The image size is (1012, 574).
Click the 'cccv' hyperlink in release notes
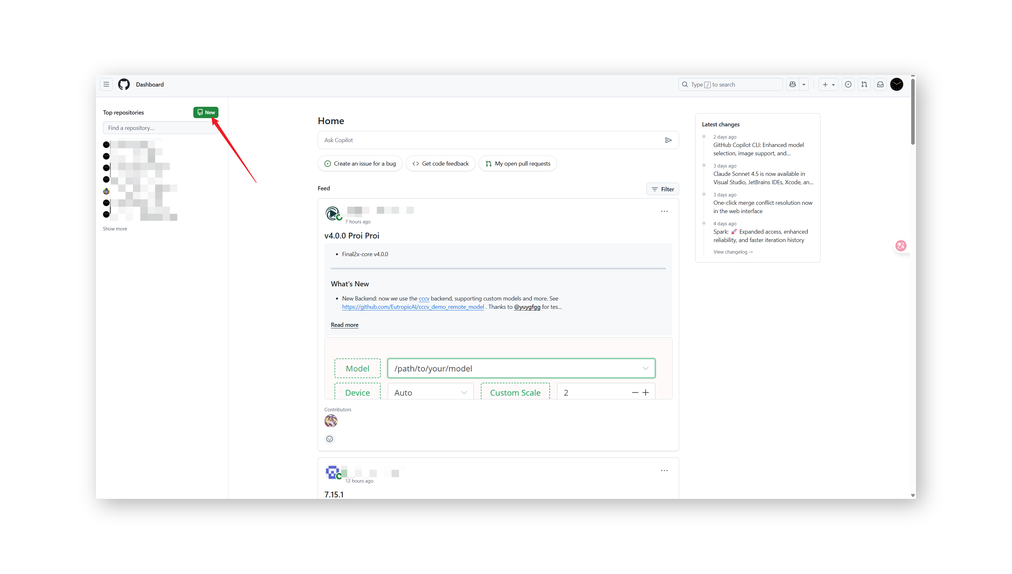click(424, 299)
